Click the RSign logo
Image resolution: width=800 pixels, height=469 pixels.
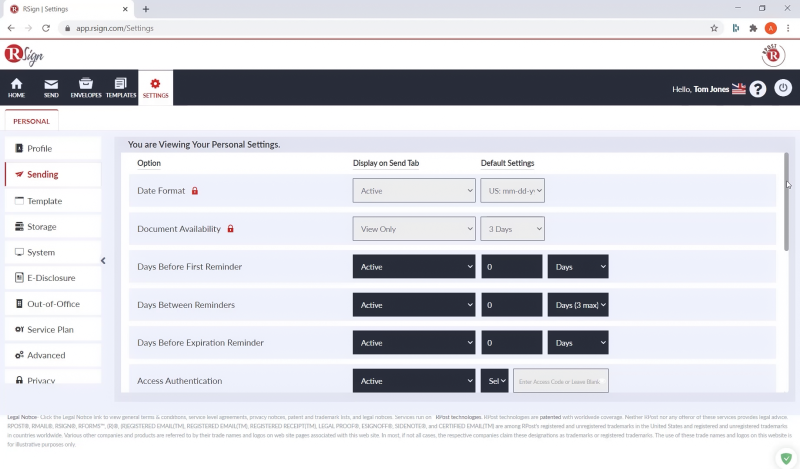[x=24, y=55]
